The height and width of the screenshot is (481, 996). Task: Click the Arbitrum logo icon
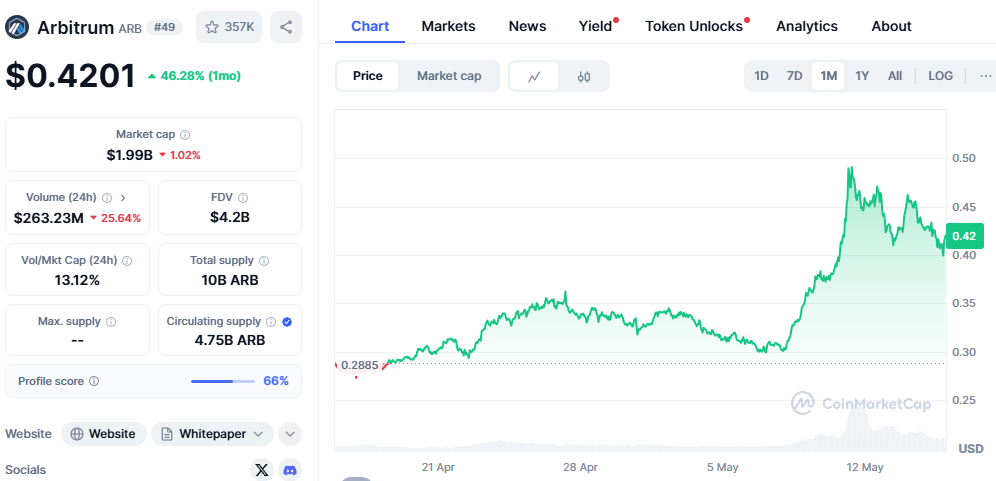click(17, 27)
